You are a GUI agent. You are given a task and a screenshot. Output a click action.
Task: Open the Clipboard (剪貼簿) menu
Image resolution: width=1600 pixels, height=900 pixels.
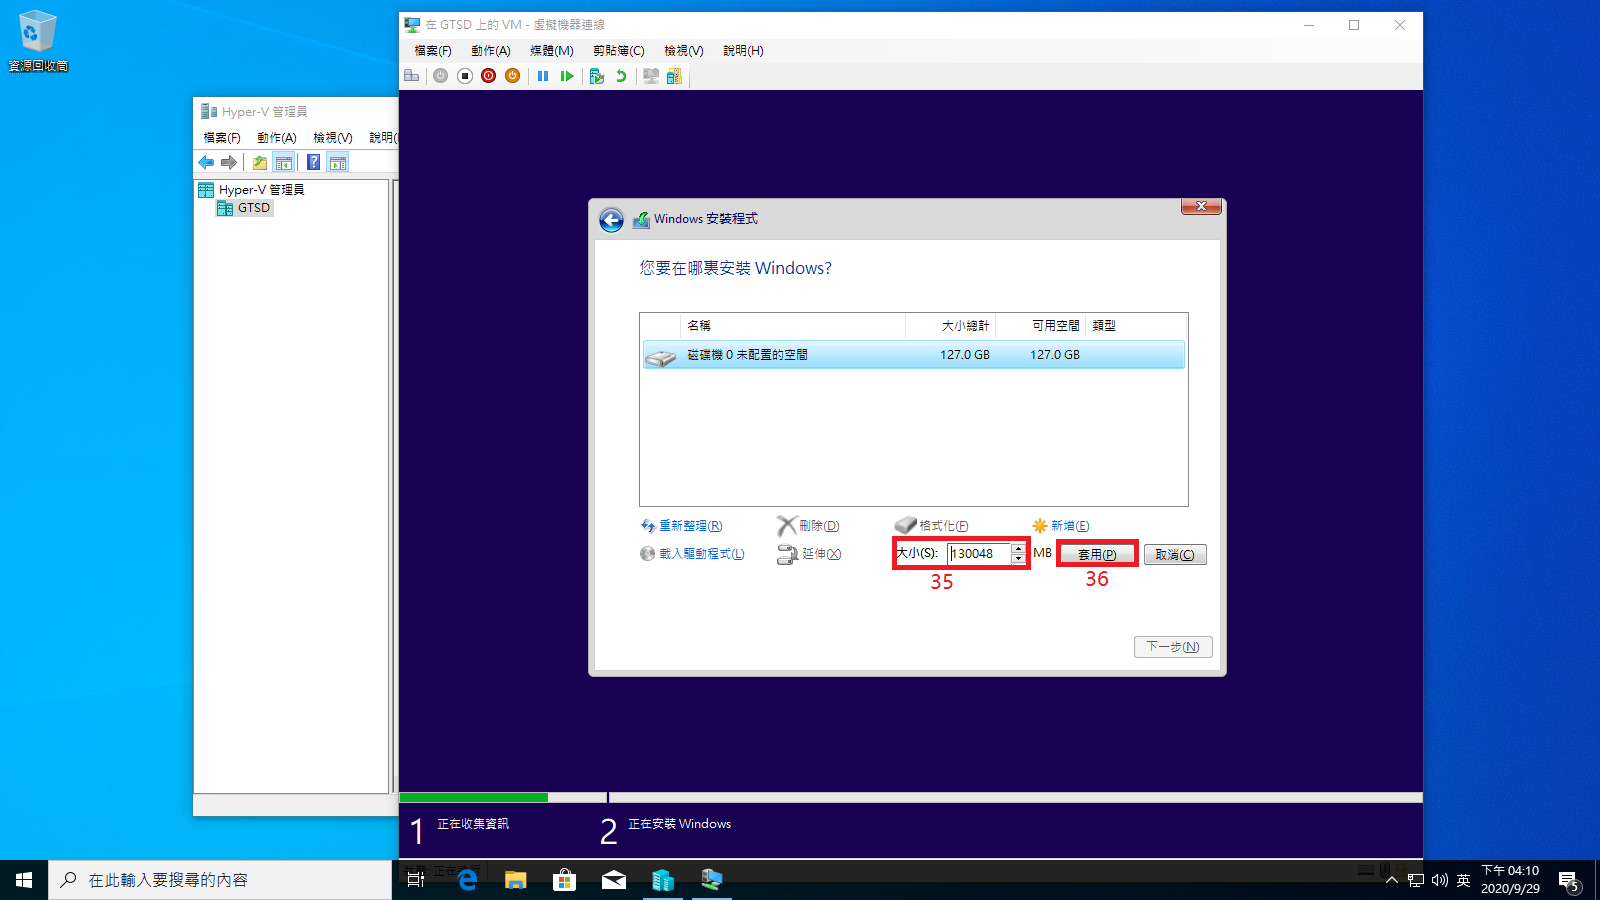(618, 51)
